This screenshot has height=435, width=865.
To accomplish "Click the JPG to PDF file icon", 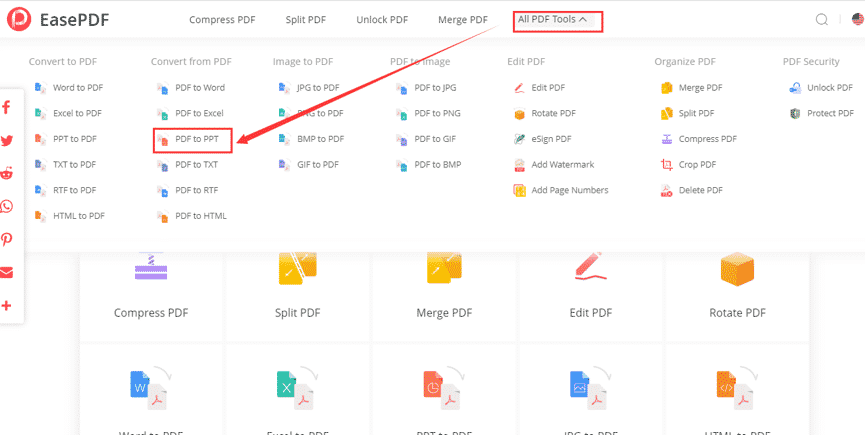I will pyautogui.click(x=284, y=88).
